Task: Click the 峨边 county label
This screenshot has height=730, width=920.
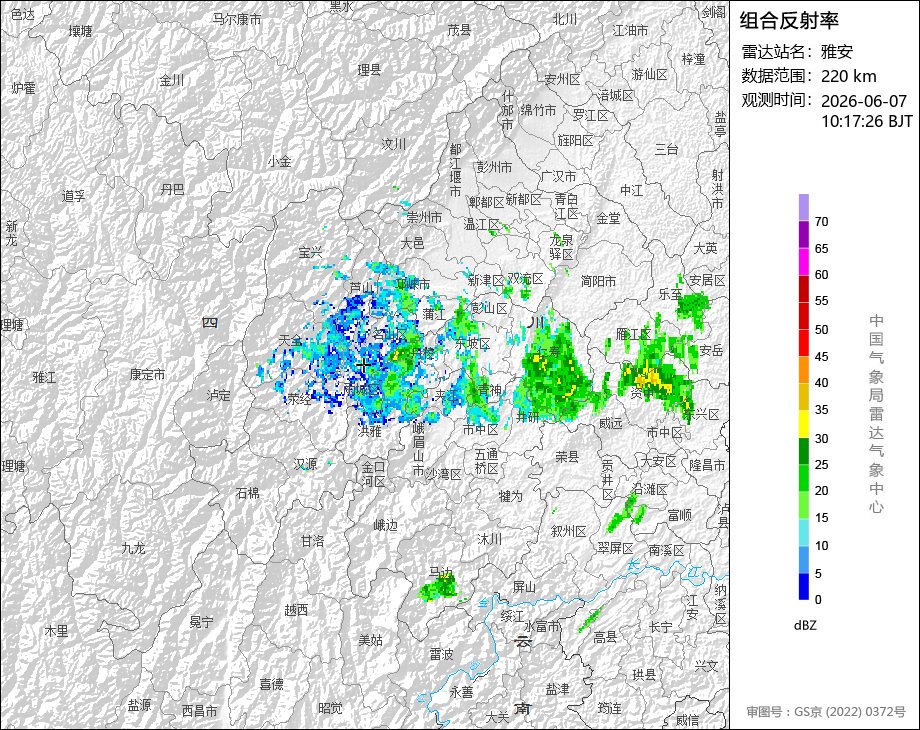Action: pyautogui.click(x=385, y=526)
